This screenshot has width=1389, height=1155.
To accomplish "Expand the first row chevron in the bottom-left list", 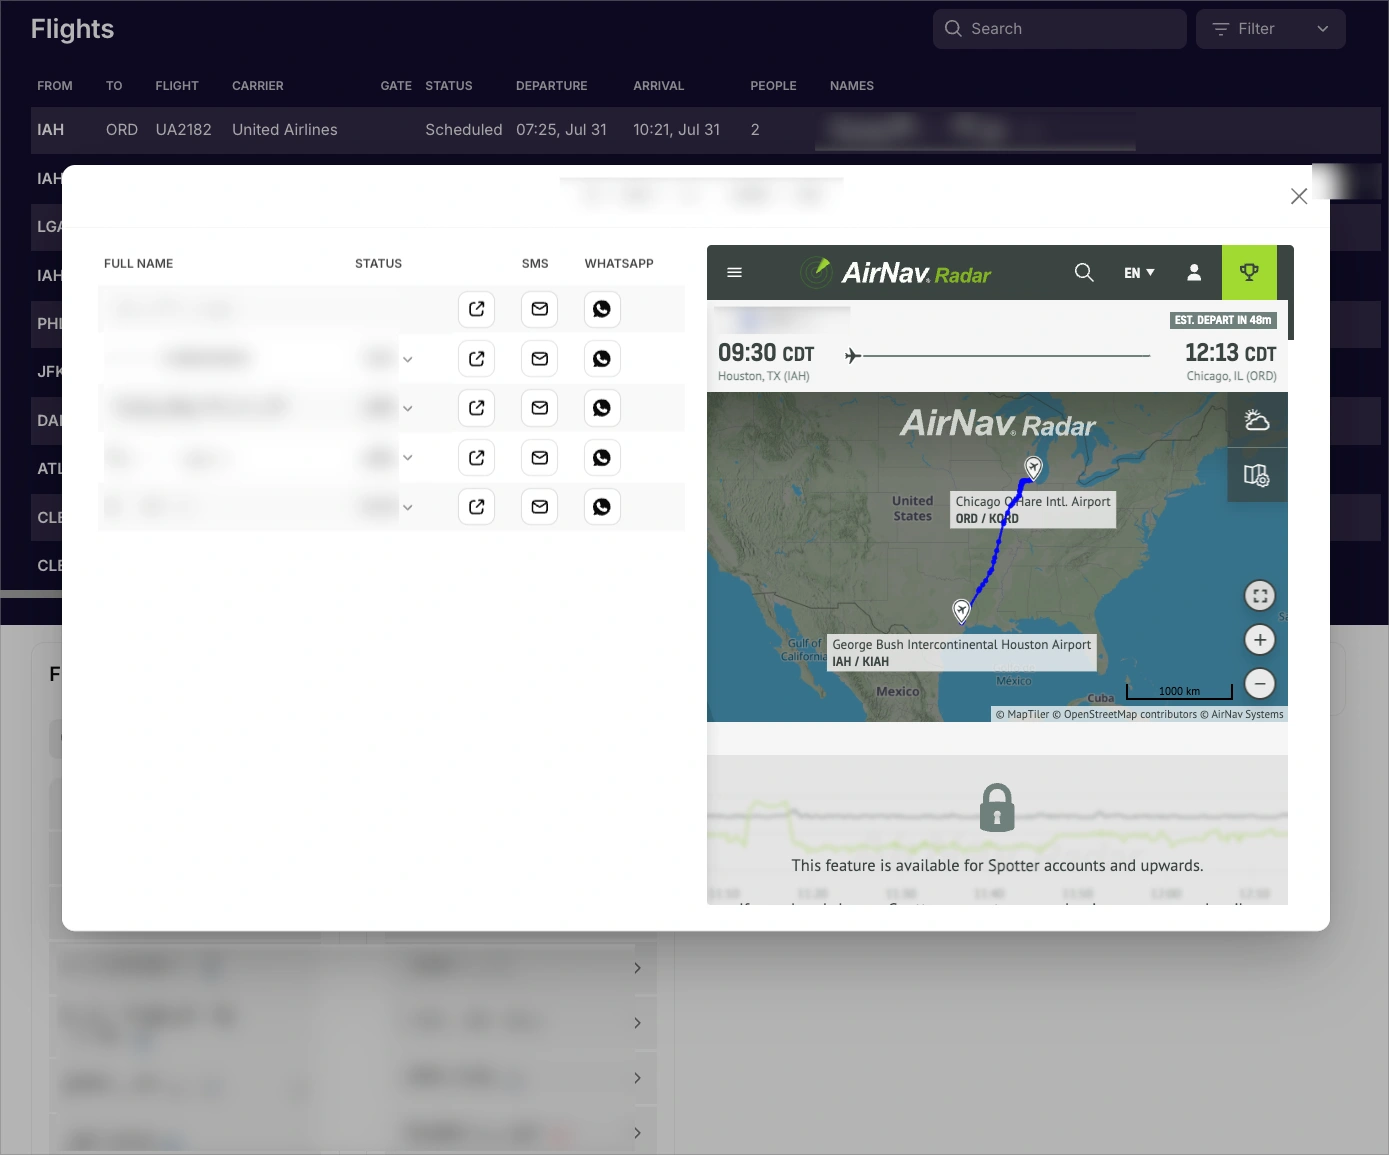I will coord(637,968).
